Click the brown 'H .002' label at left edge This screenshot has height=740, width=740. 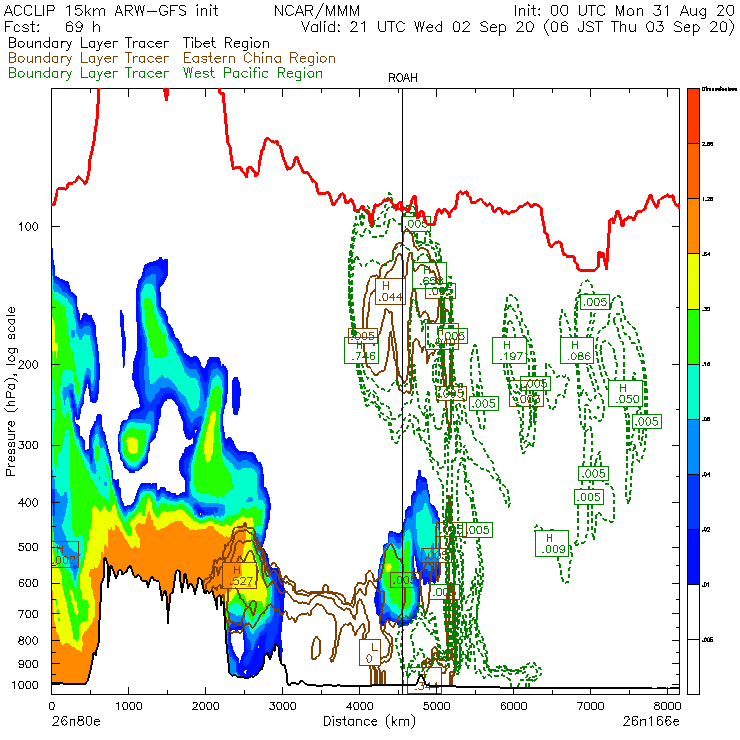(x=64, y=555)
